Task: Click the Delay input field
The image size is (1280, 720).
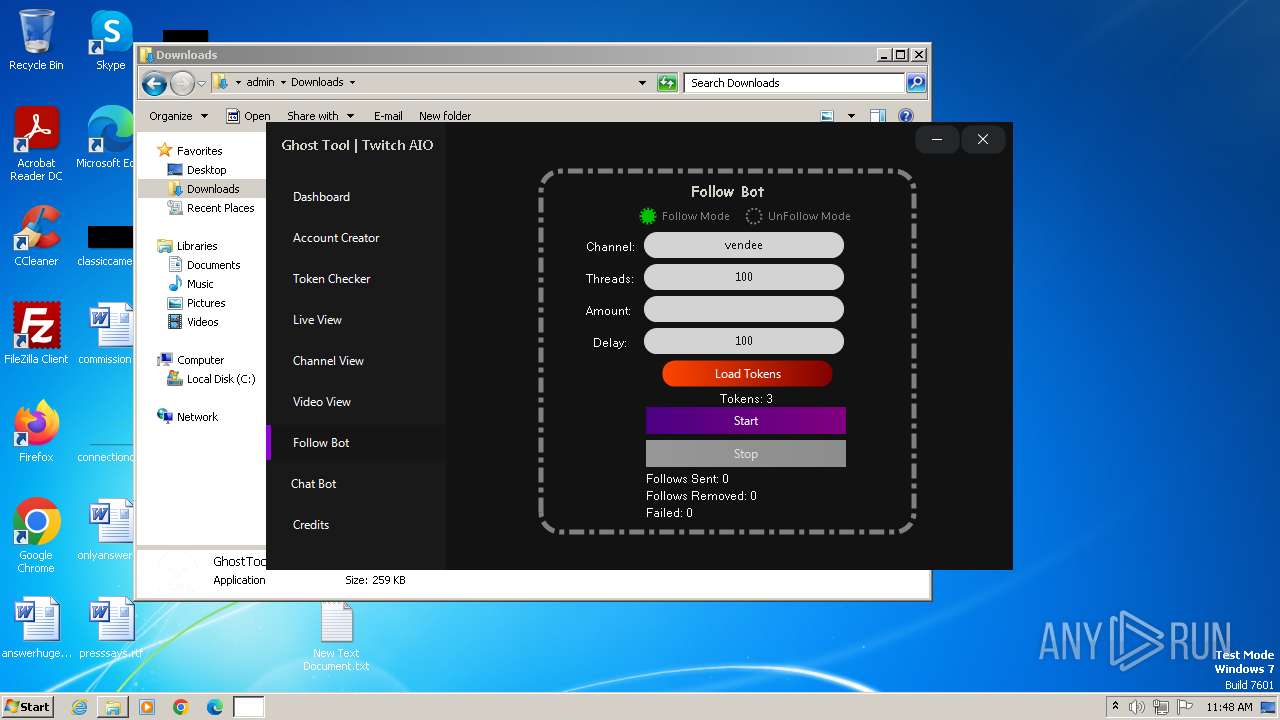Action: (x=744, y=341)
